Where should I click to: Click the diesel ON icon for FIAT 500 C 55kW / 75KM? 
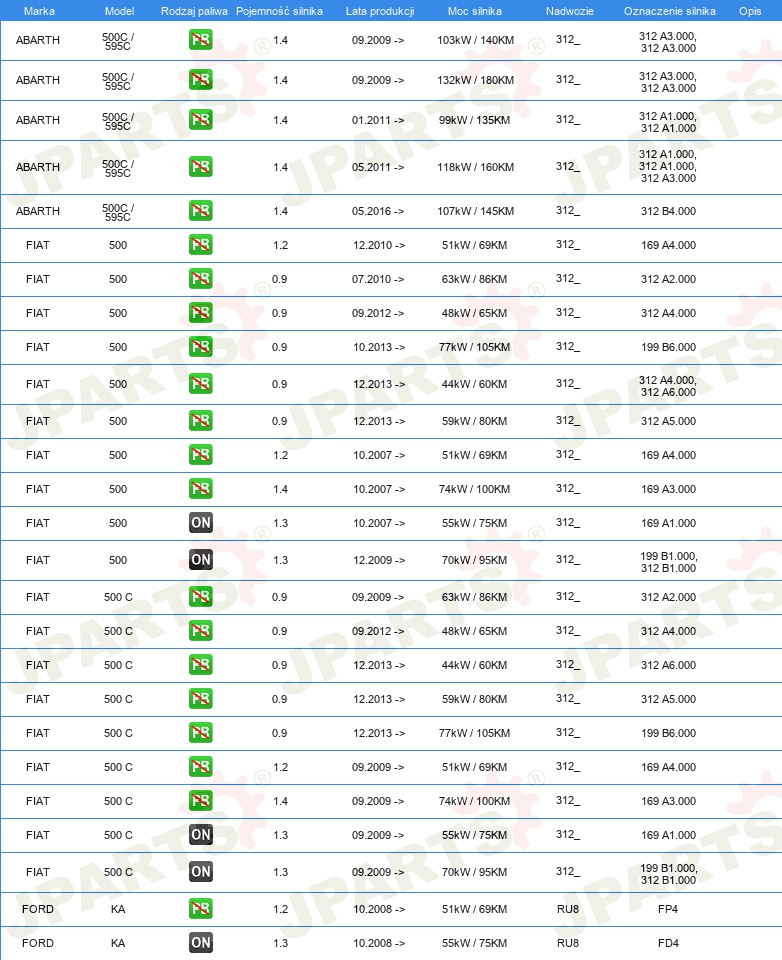[x=201, y=834]
